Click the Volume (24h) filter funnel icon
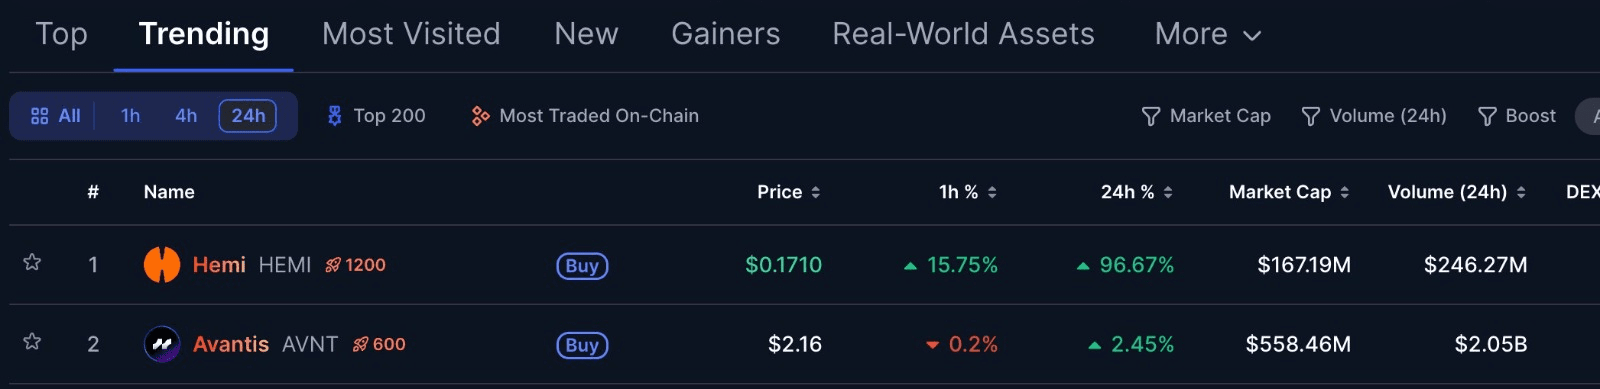Viewport: 1600px width, 389px height. [x=1311, y=117]
